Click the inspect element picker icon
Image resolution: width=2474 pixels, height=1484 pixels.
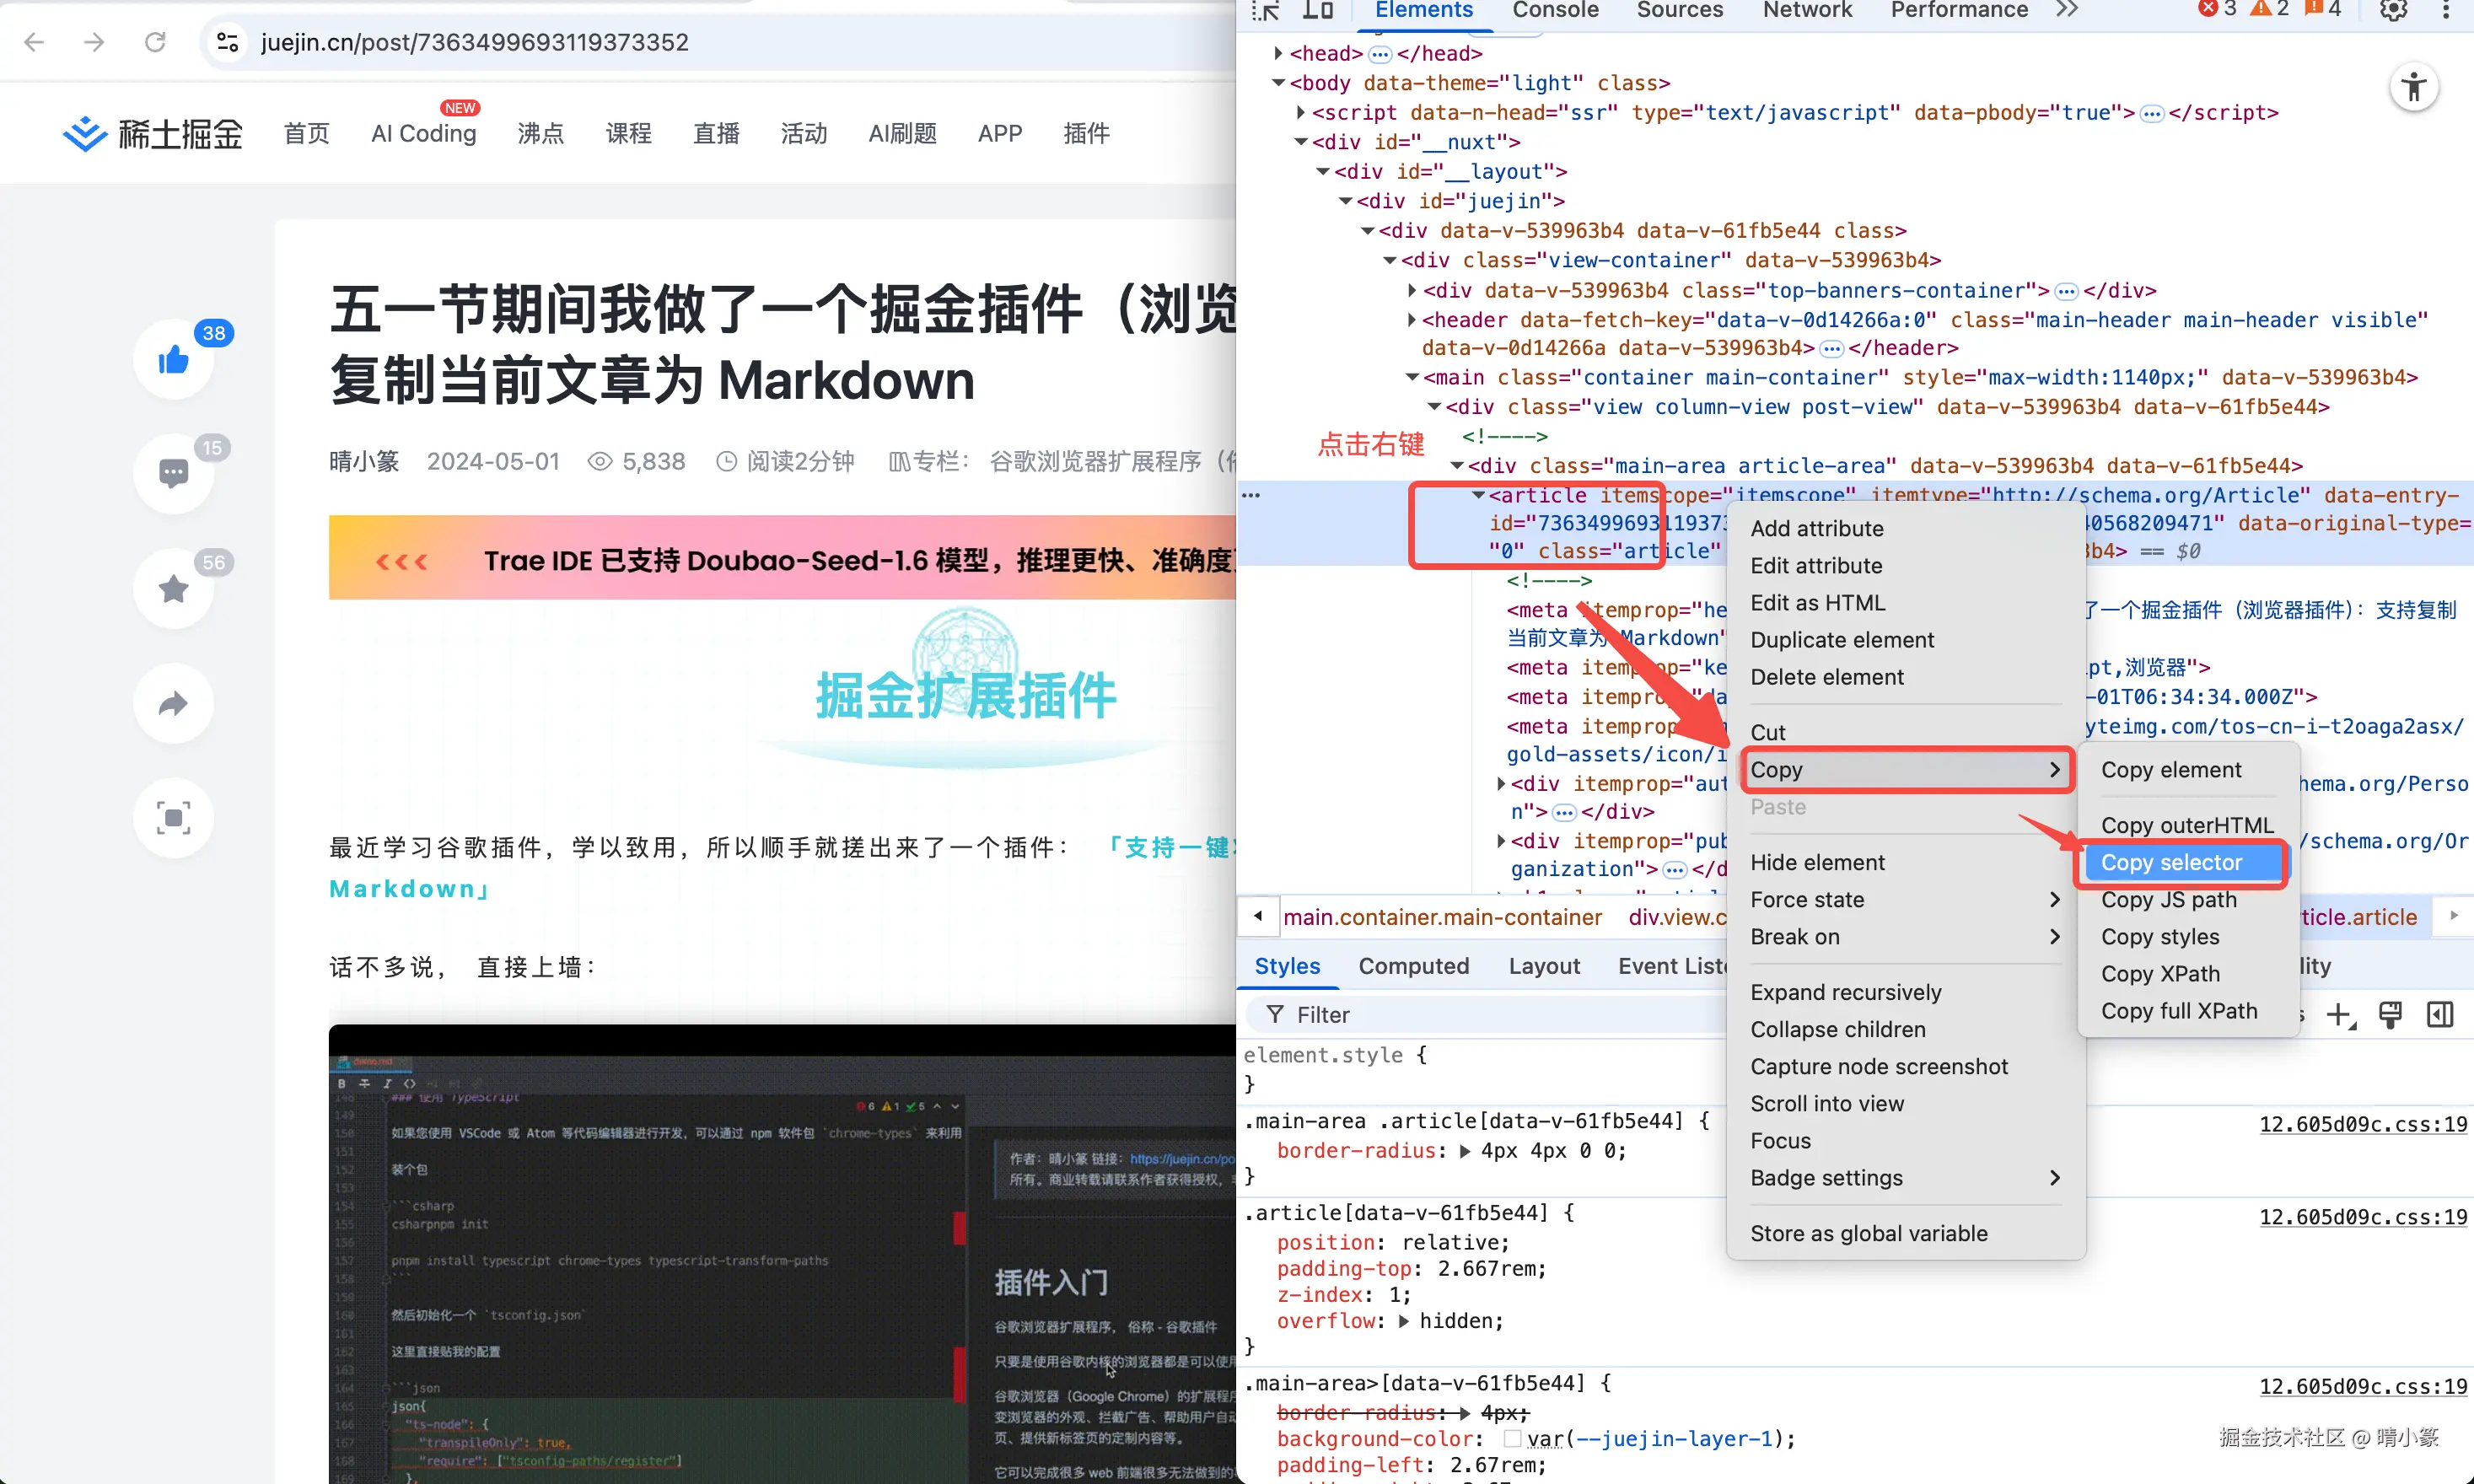[x=1266, y=10]
